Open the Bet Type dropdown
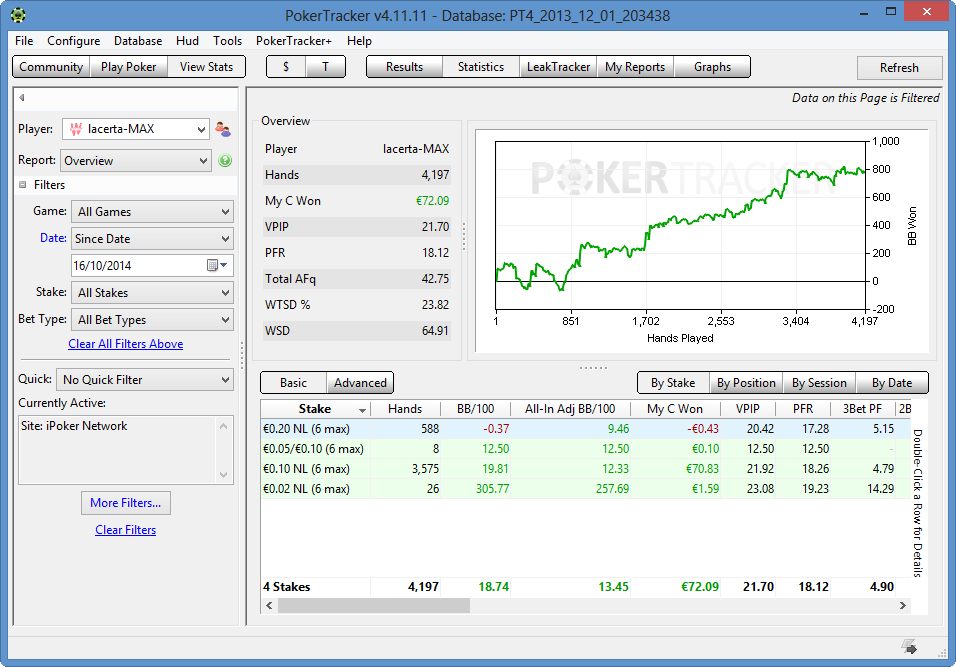This screenshot has width=956, height=667. coord(152,320)
